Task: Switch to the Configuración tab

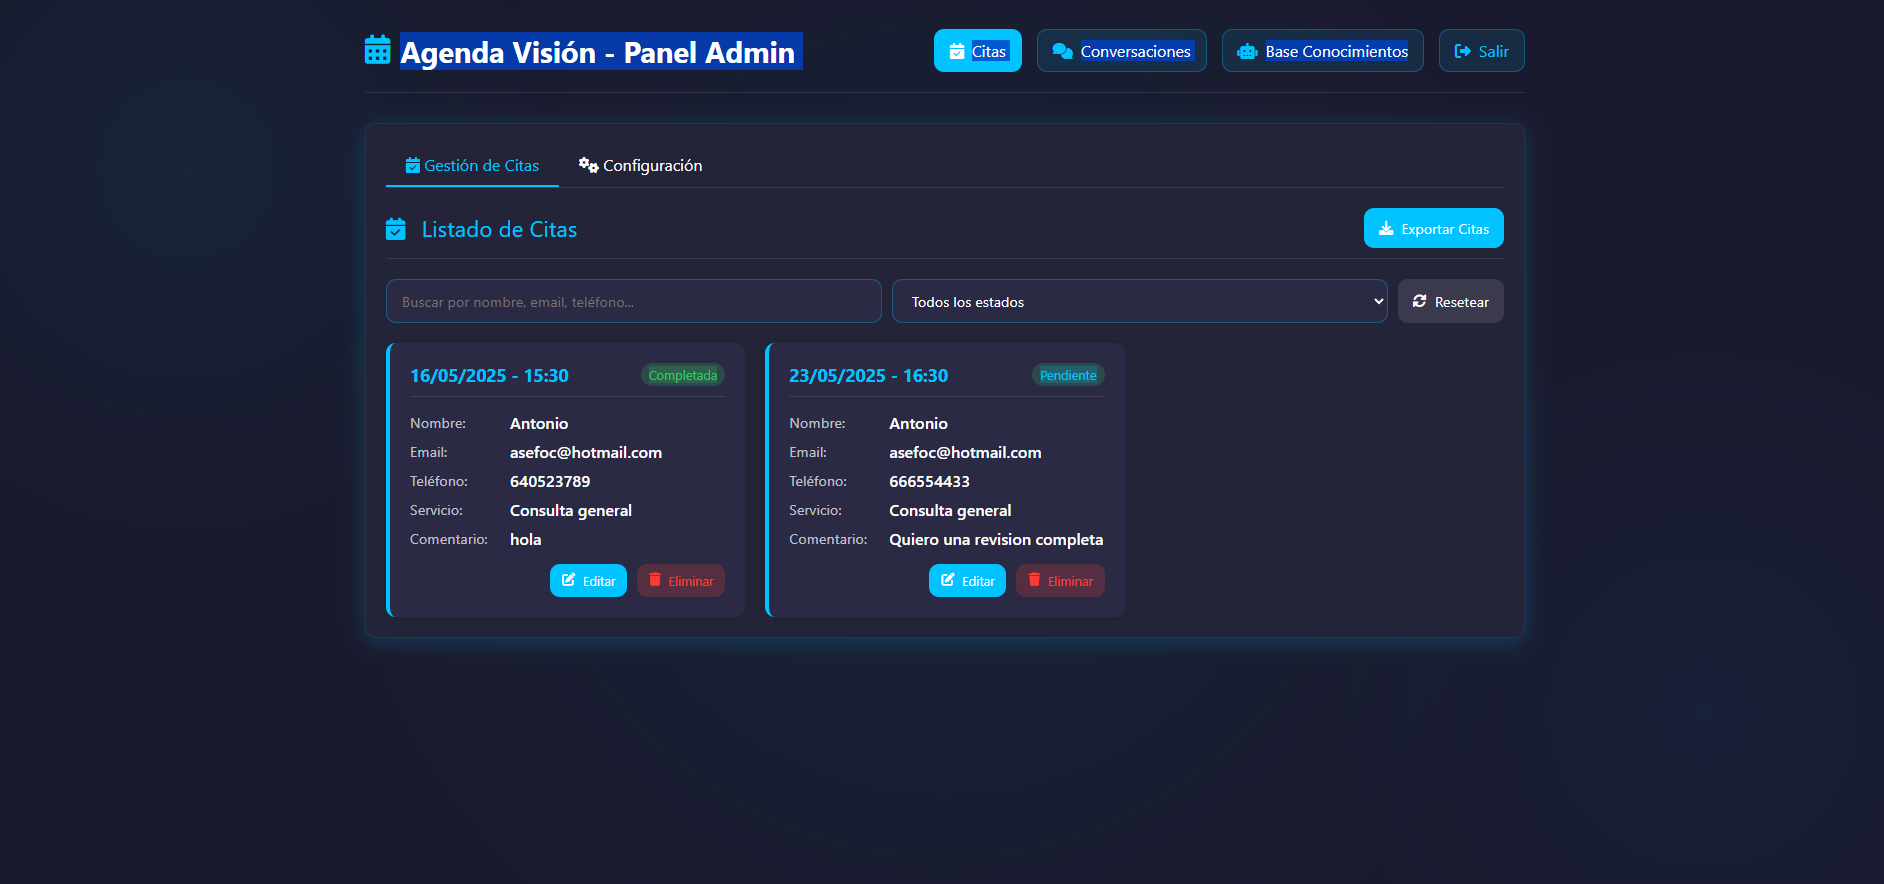Action: point(641,165)
